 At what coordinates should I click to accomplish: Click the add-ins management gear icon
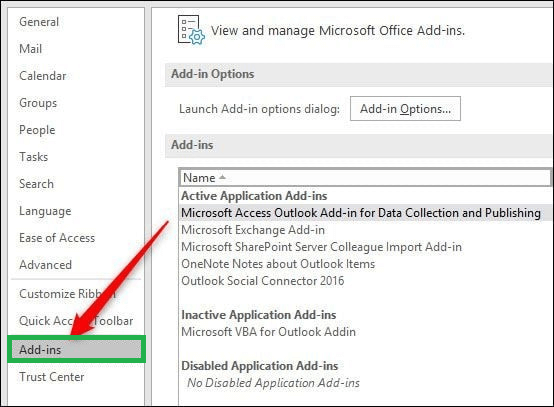pyautogui.click(x=191, y=30)
